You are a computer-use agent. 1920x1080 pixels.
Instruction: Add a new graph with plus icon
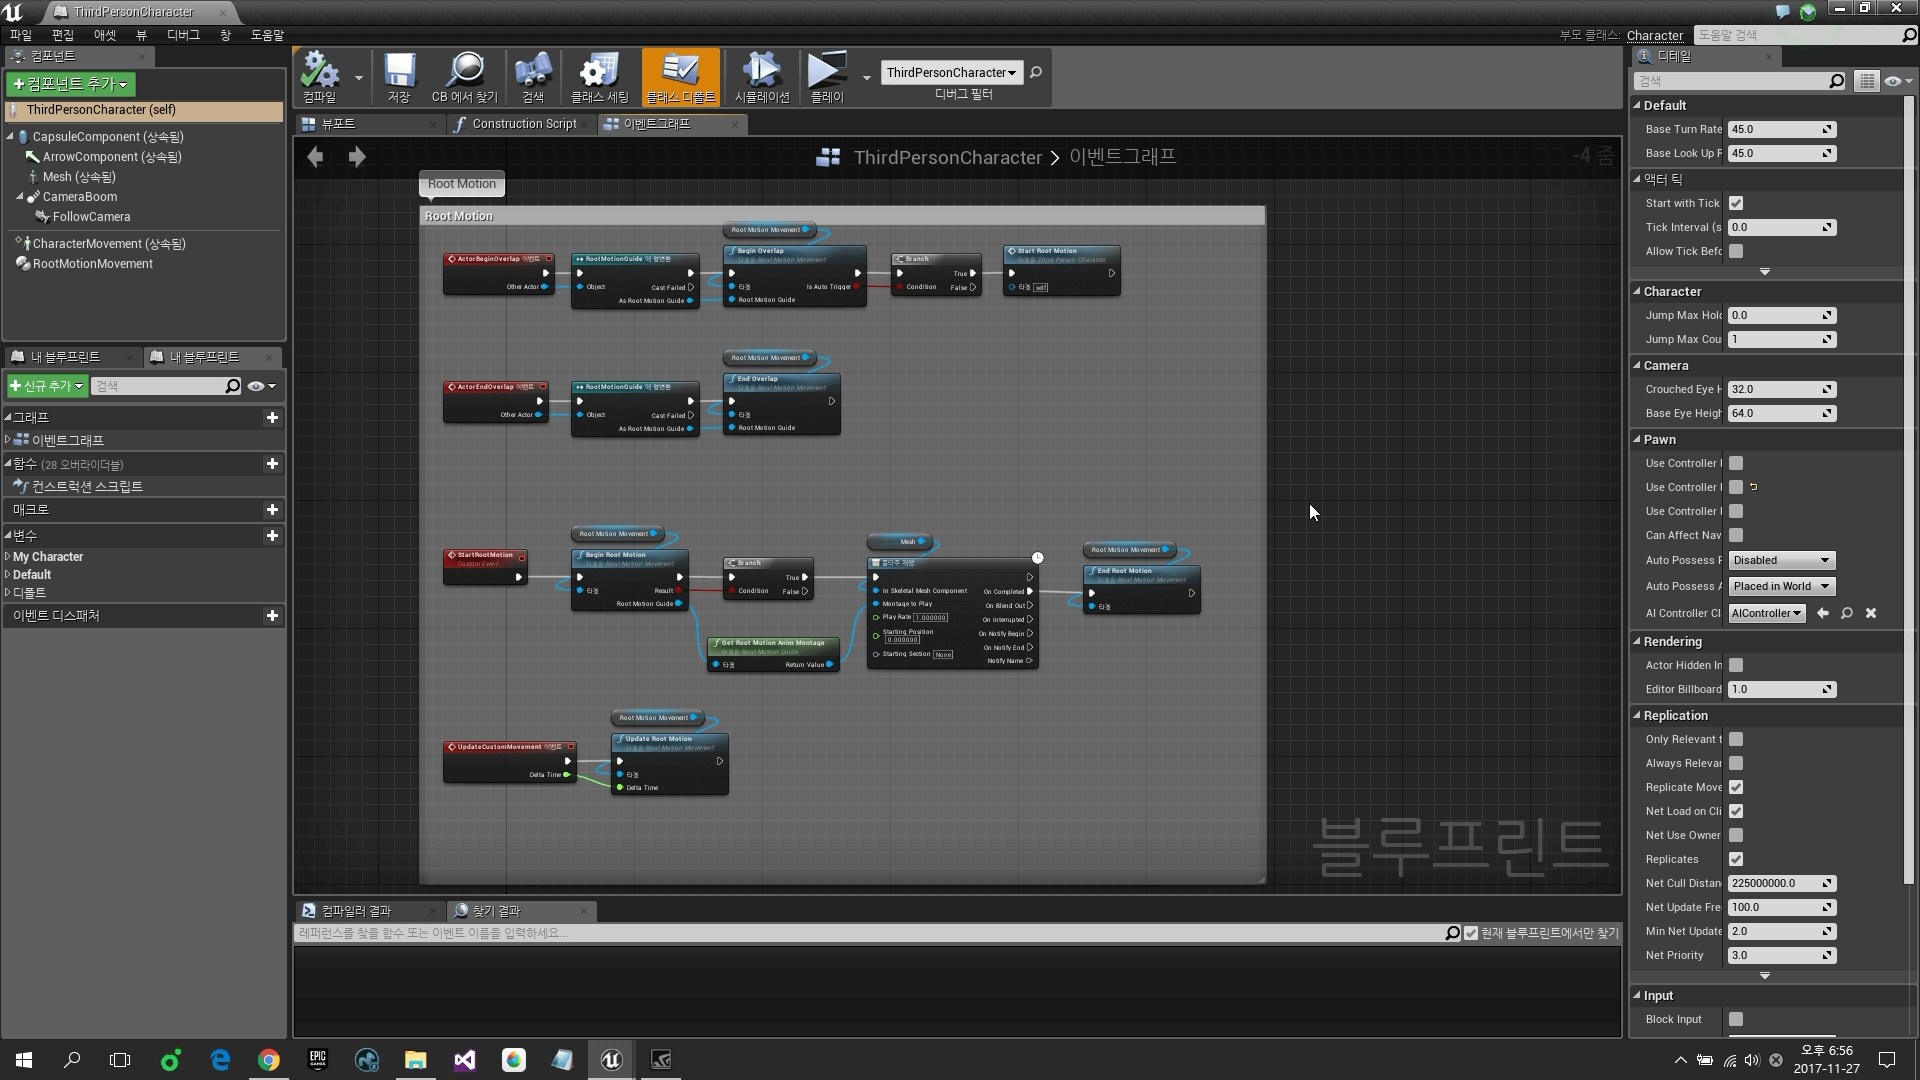point(272,417)
